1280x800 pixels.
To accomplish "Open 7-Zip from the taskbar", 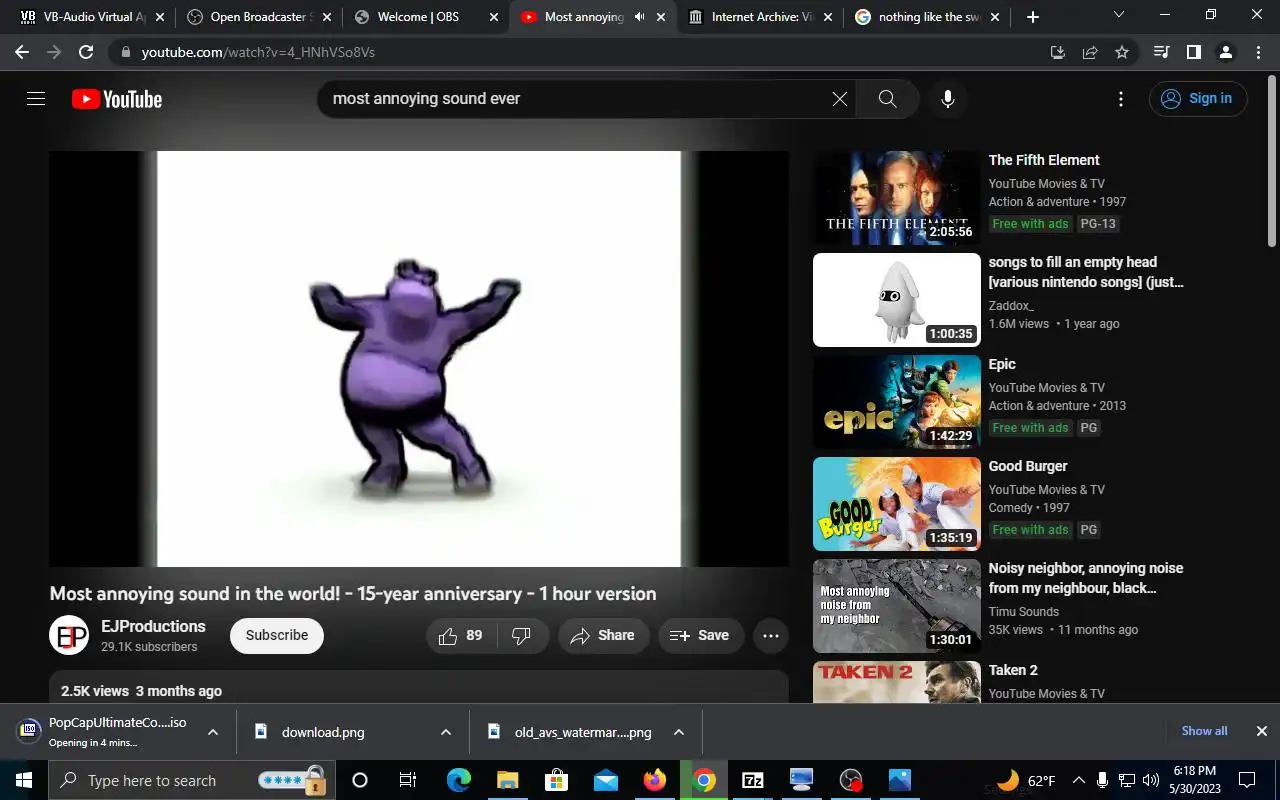I will coord(753,780).
